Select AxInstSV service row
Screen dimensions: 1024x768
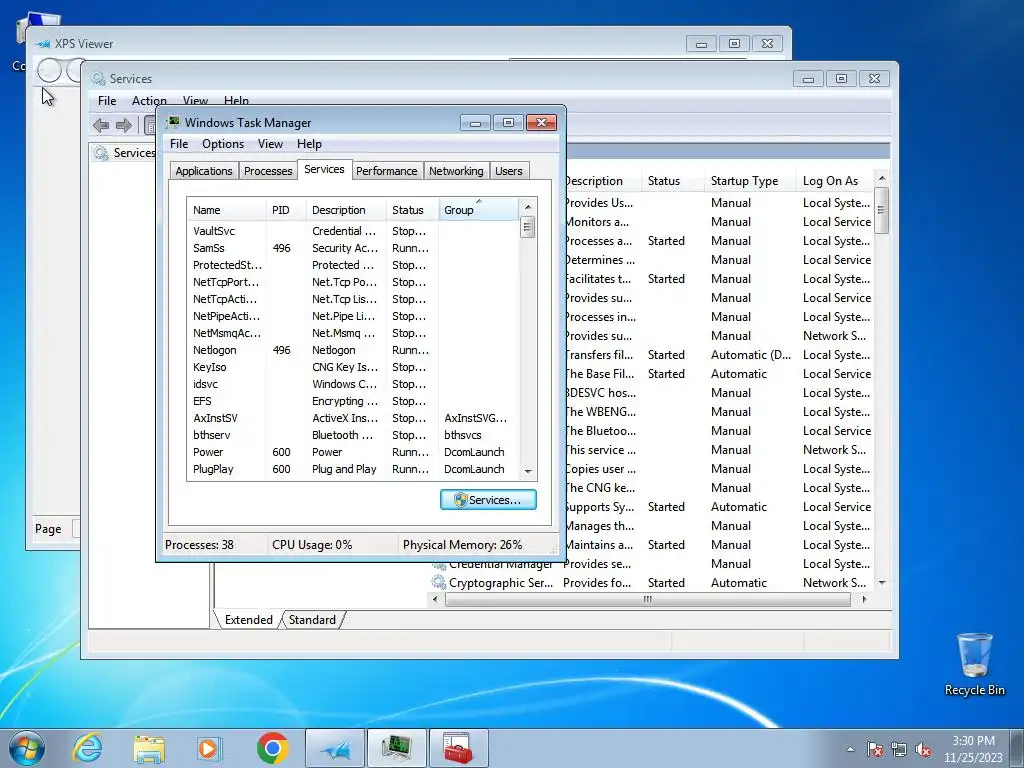353,418
